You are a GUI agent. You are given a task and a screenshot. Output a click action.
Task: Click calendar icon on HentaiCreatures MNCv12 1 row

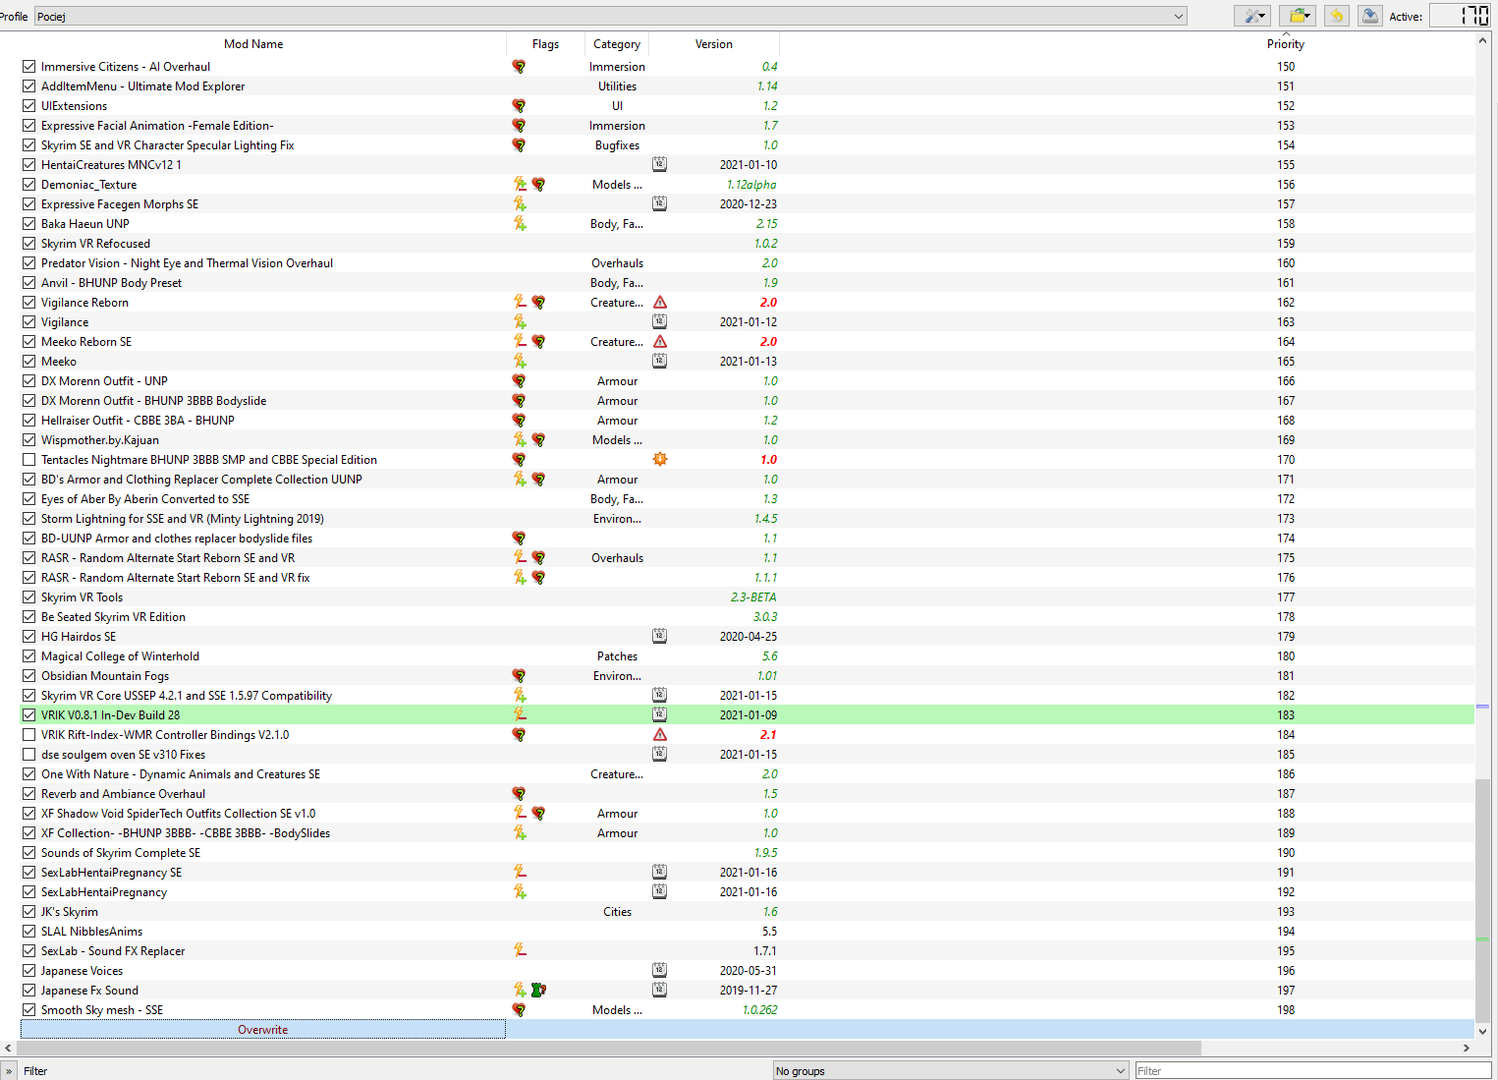point(660,164)
